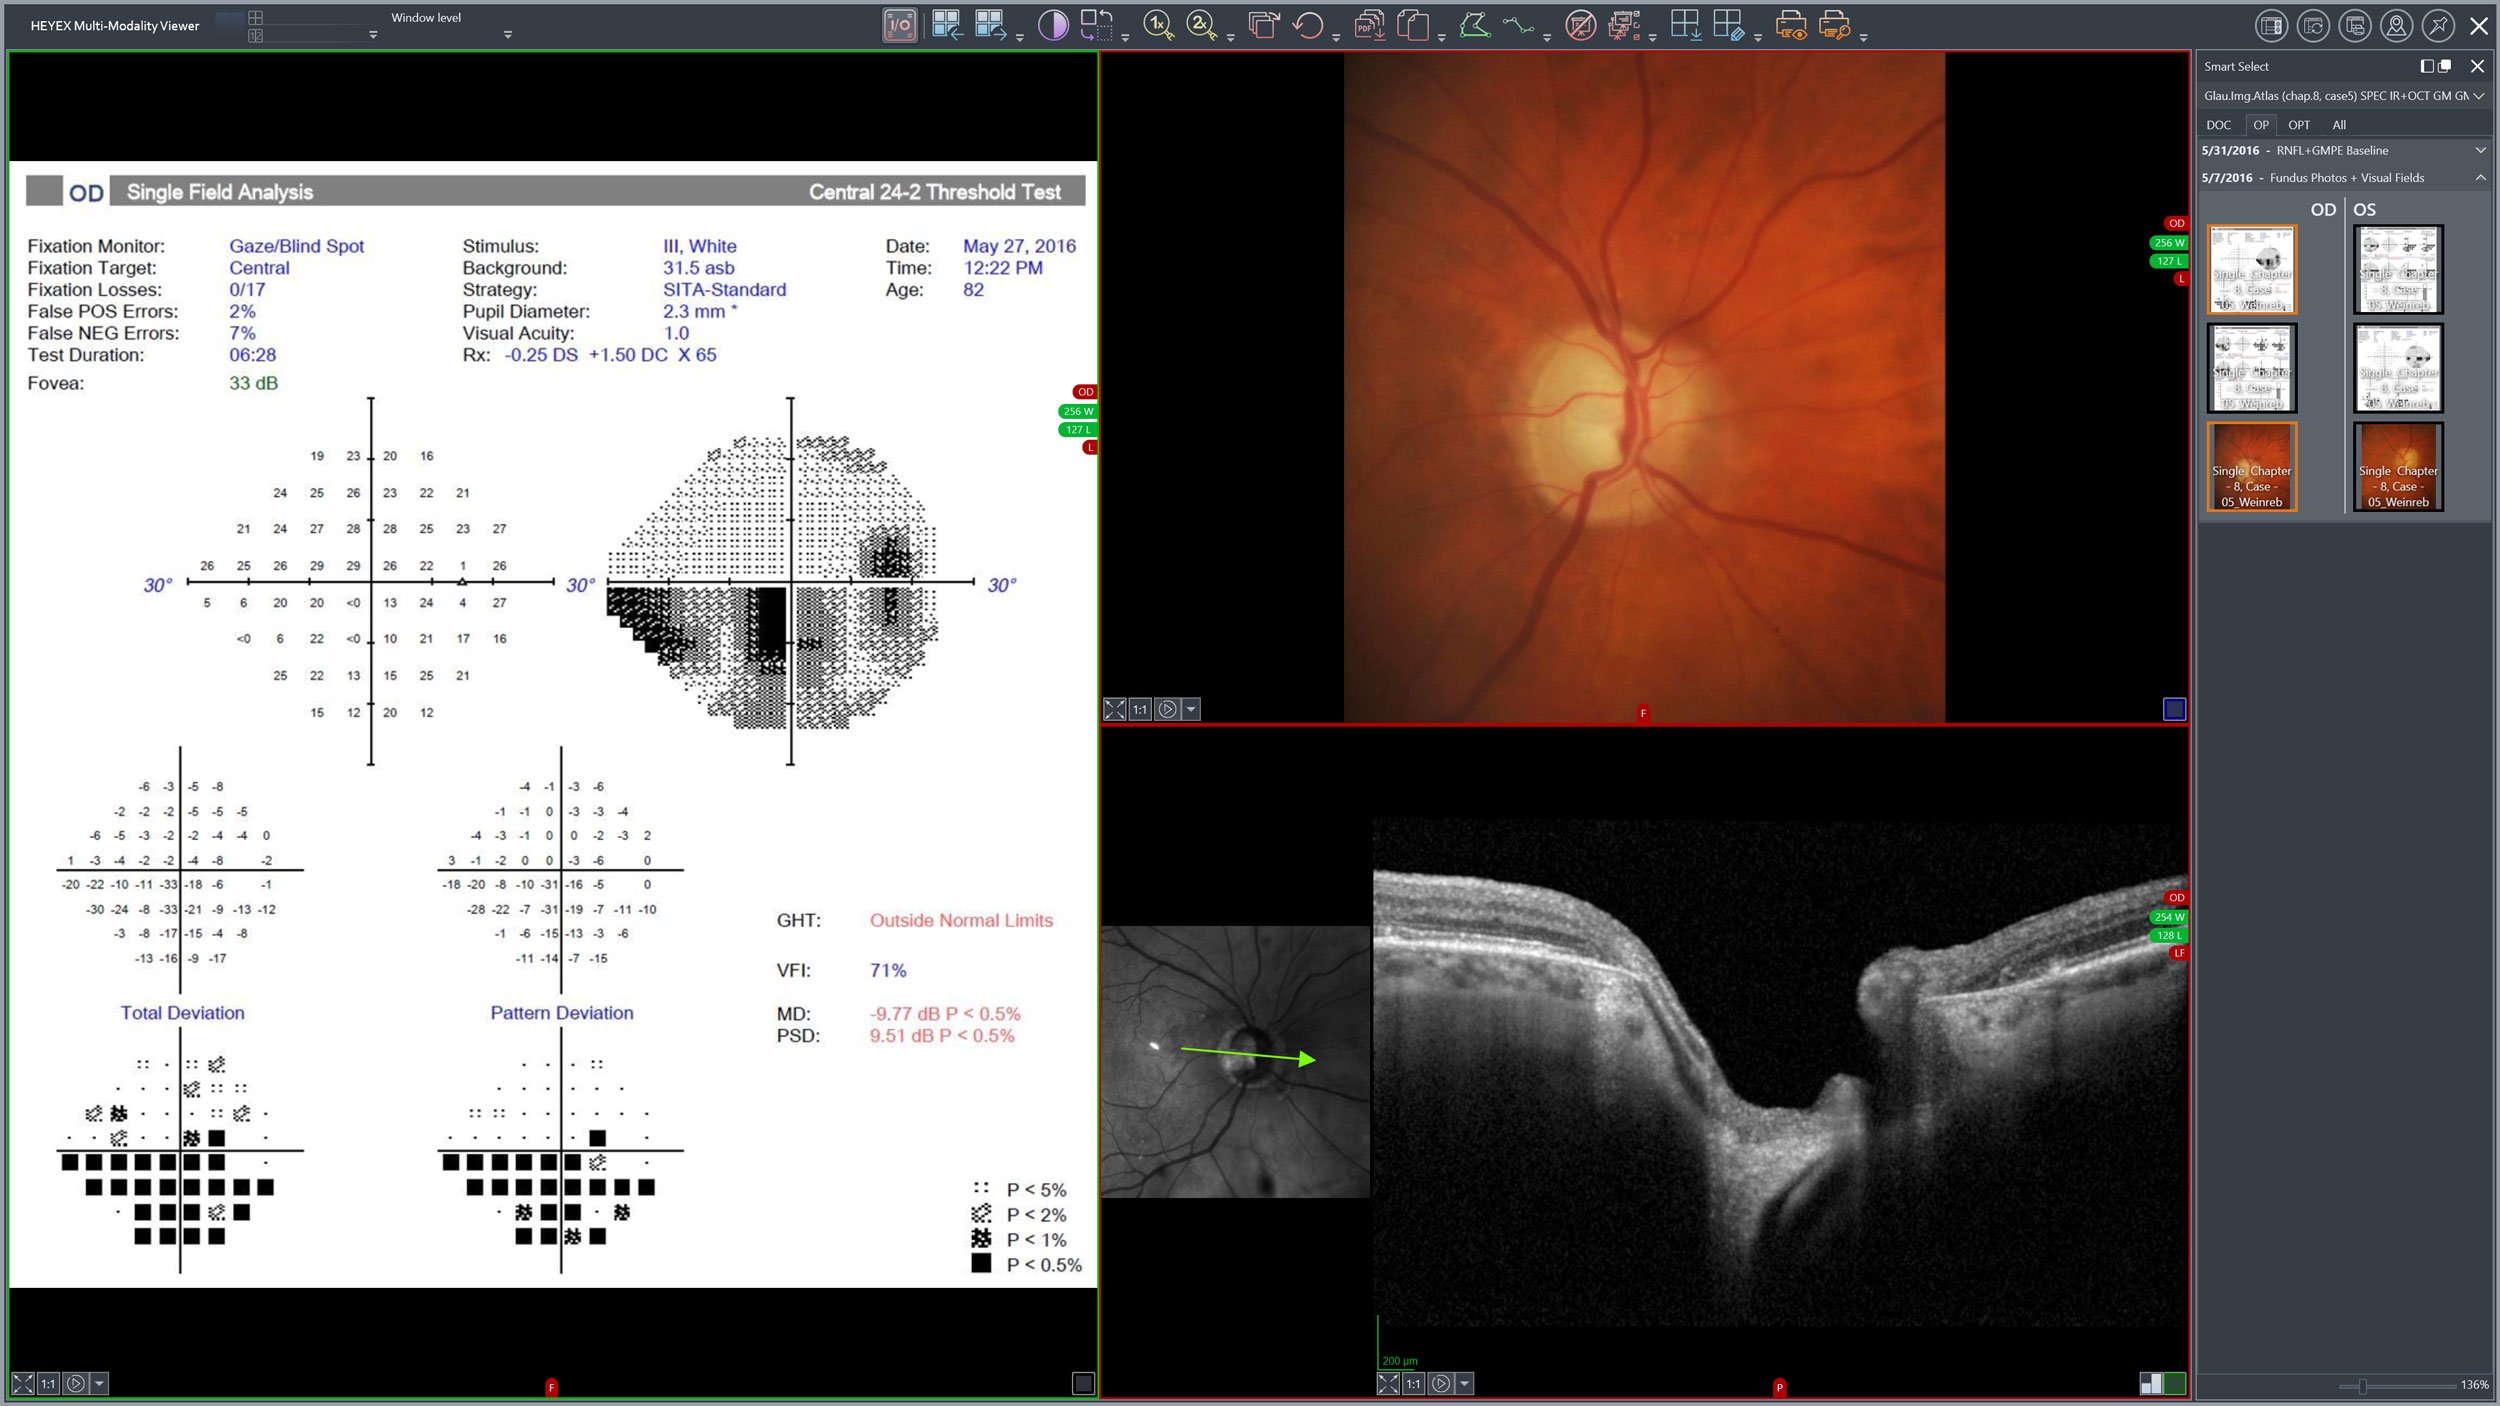Click the thumbnail zoom slider at 136%

tap(2362, 1386)
